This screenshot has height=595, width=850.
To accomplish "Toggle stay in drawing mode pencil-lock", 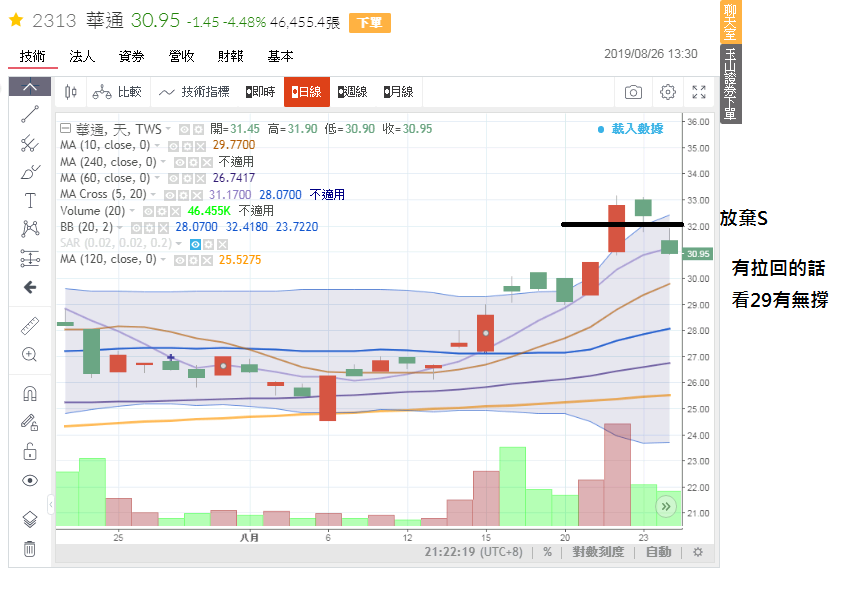I will [x=30, y=422].
